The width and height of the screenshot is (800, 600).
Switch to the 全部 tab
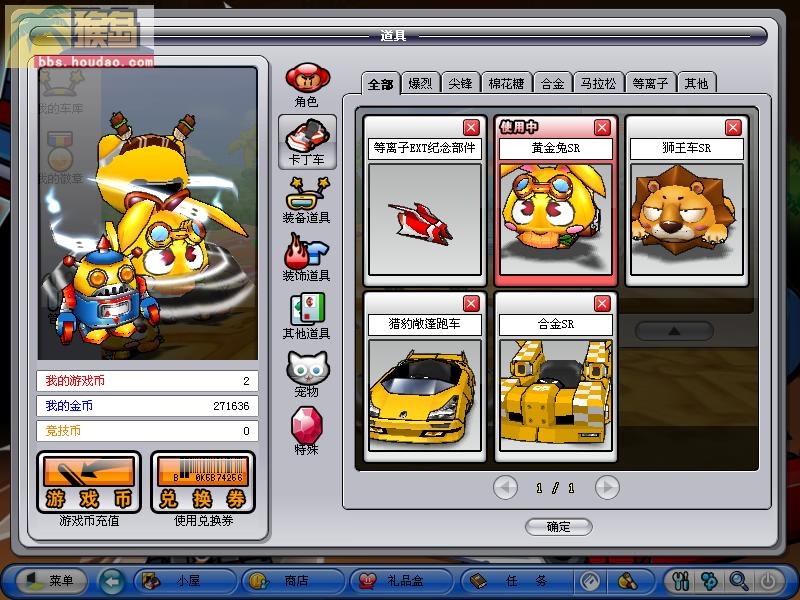point(381,84)
